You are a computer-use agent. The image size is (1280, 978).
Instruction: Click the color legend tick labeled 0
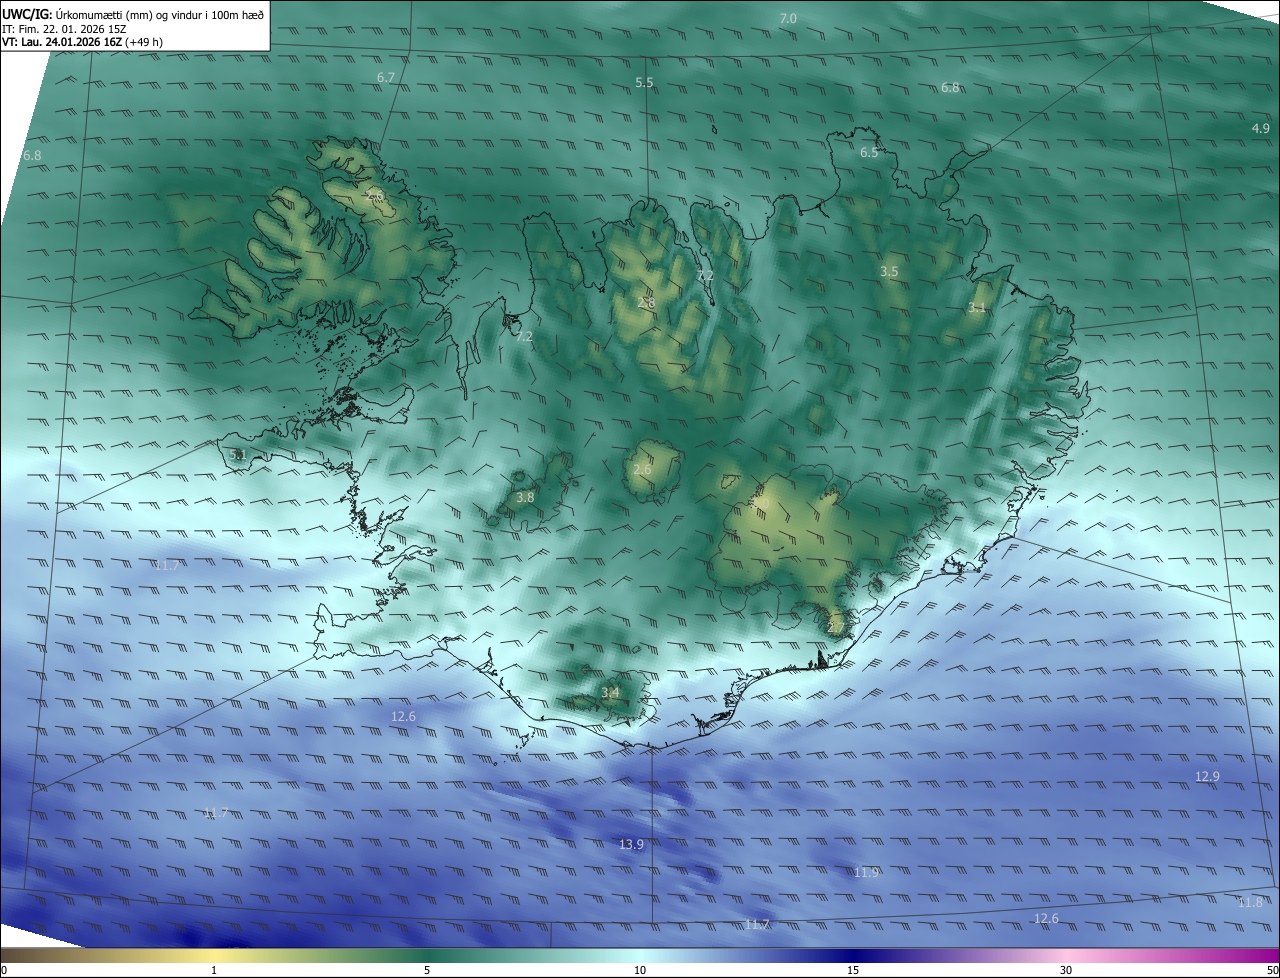3,970
